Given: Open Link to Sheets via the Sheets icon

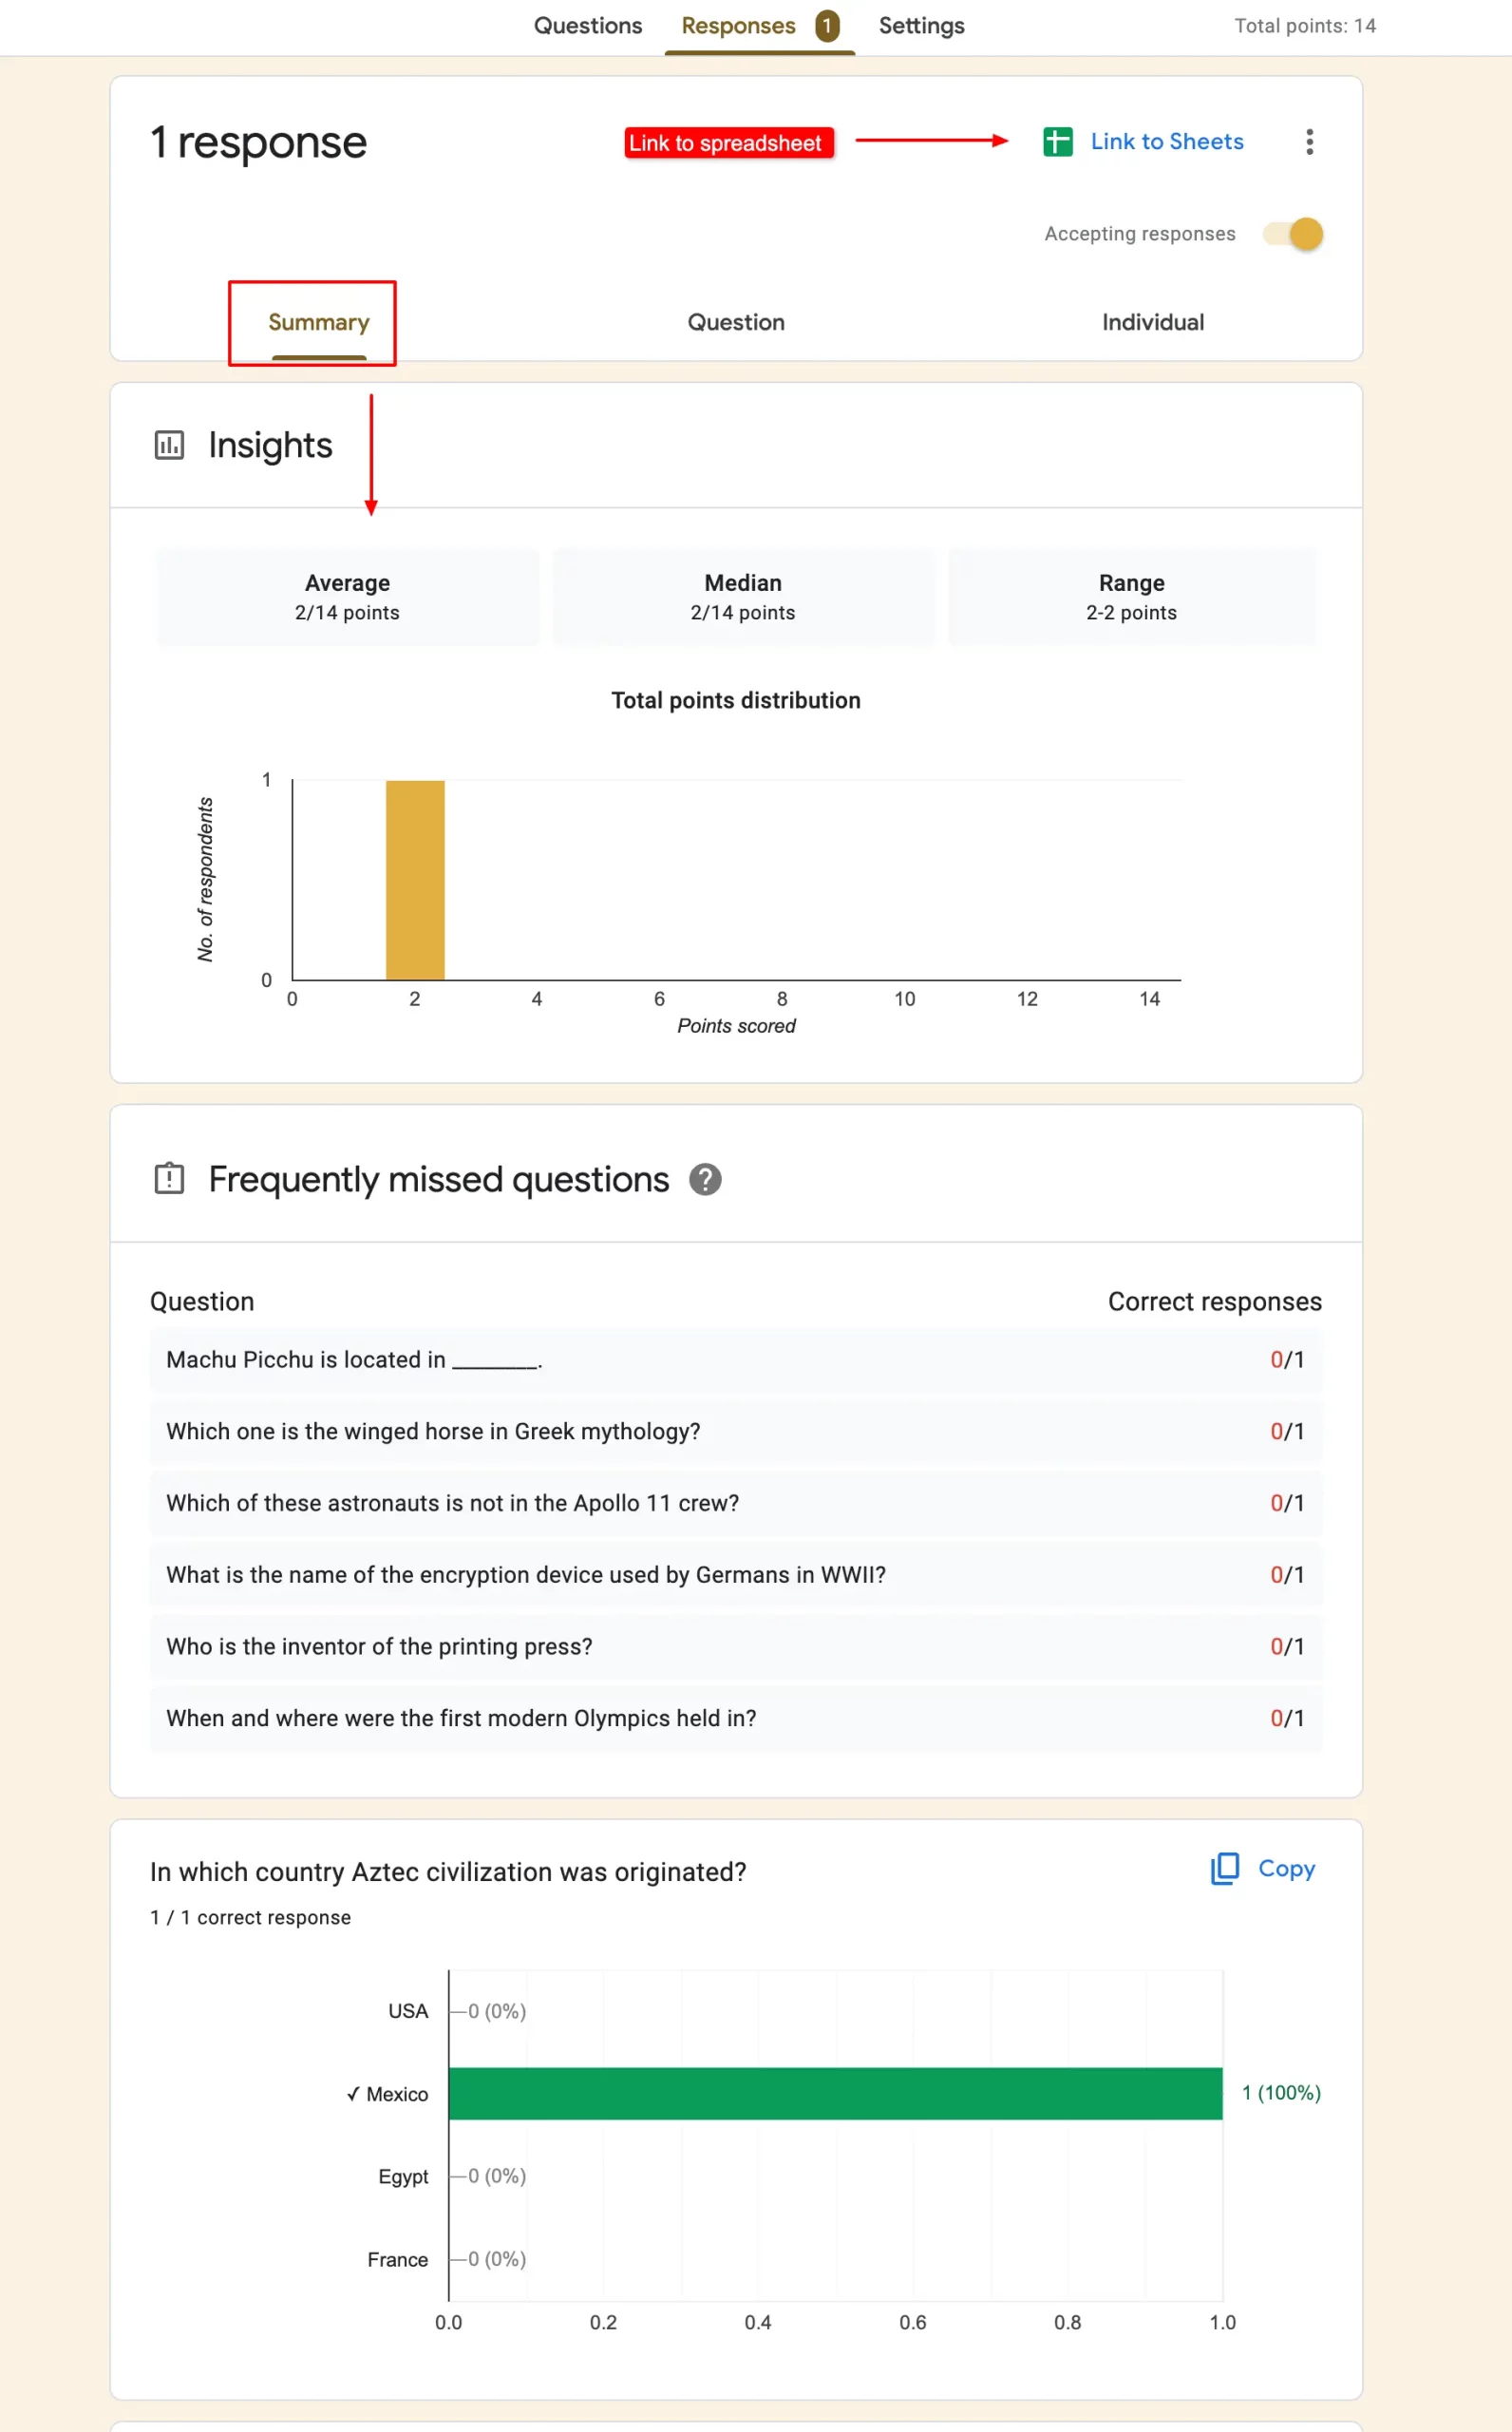Looking at the screenshot, I should point(1057,142).
